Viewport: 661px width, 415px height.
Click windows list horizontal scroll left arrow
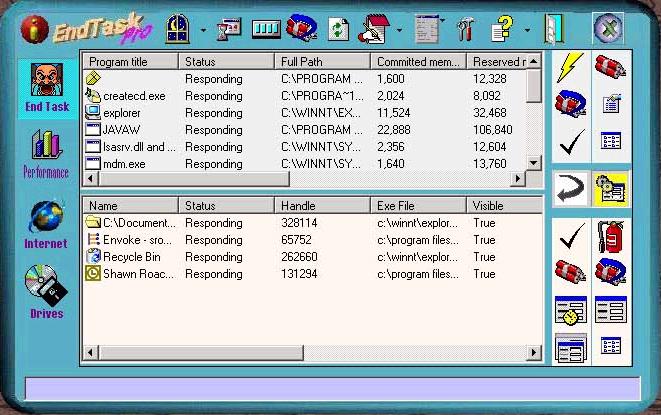[x=91, y=352]
